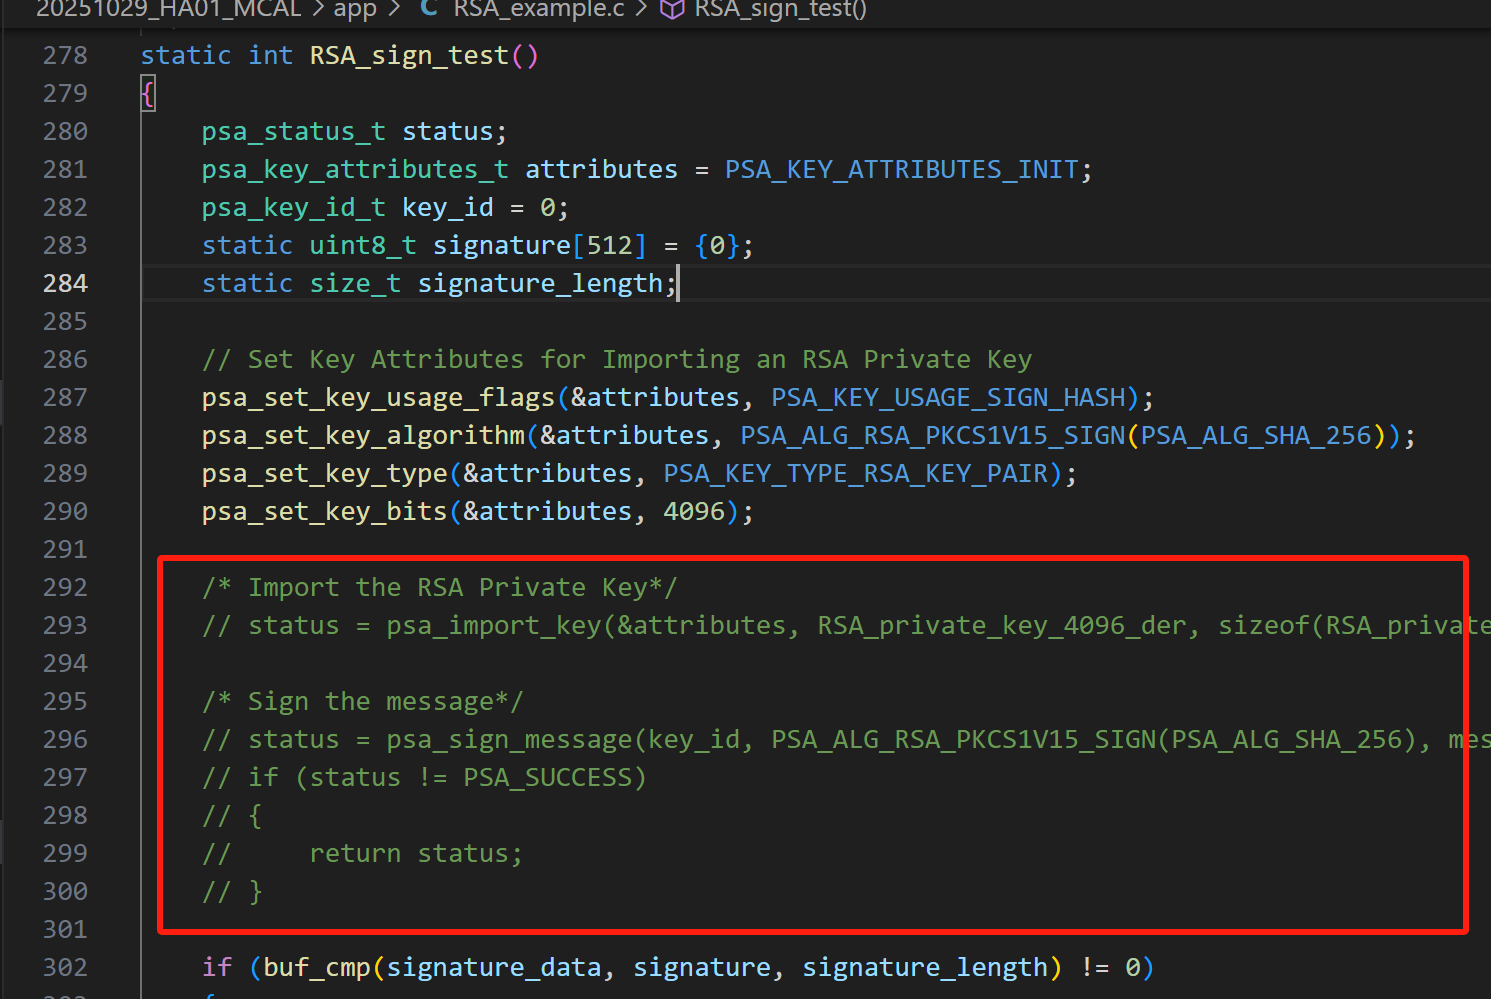Click signature_length on line 284

tap(540, 284)
